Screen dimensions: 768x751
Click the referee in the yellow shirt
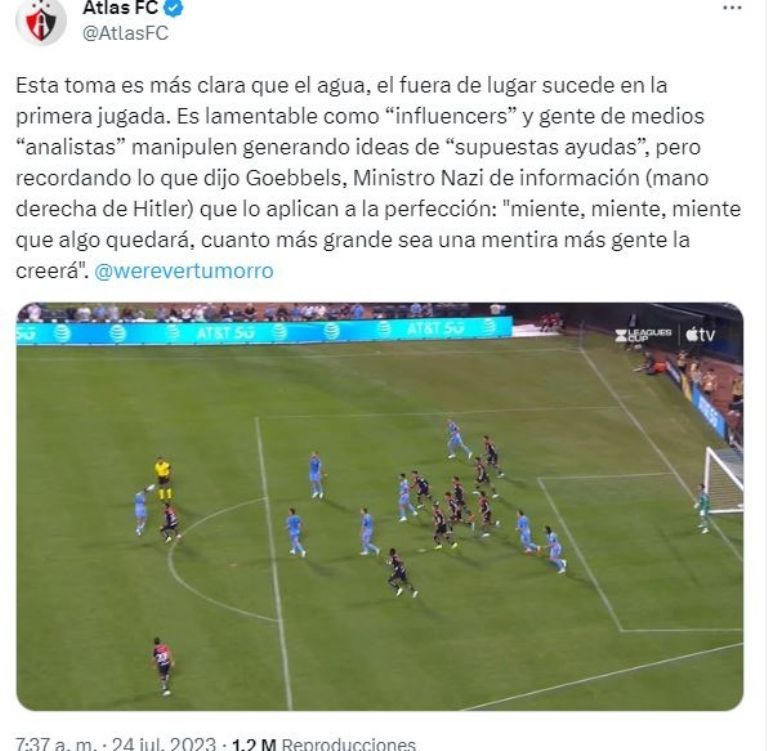163,479
